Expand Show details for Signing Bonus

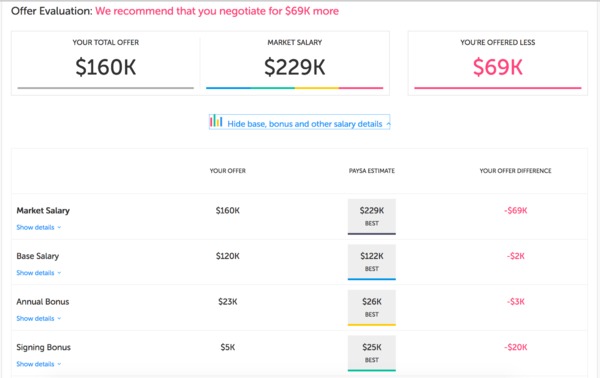pyautogui.click(x=35, y=364)
